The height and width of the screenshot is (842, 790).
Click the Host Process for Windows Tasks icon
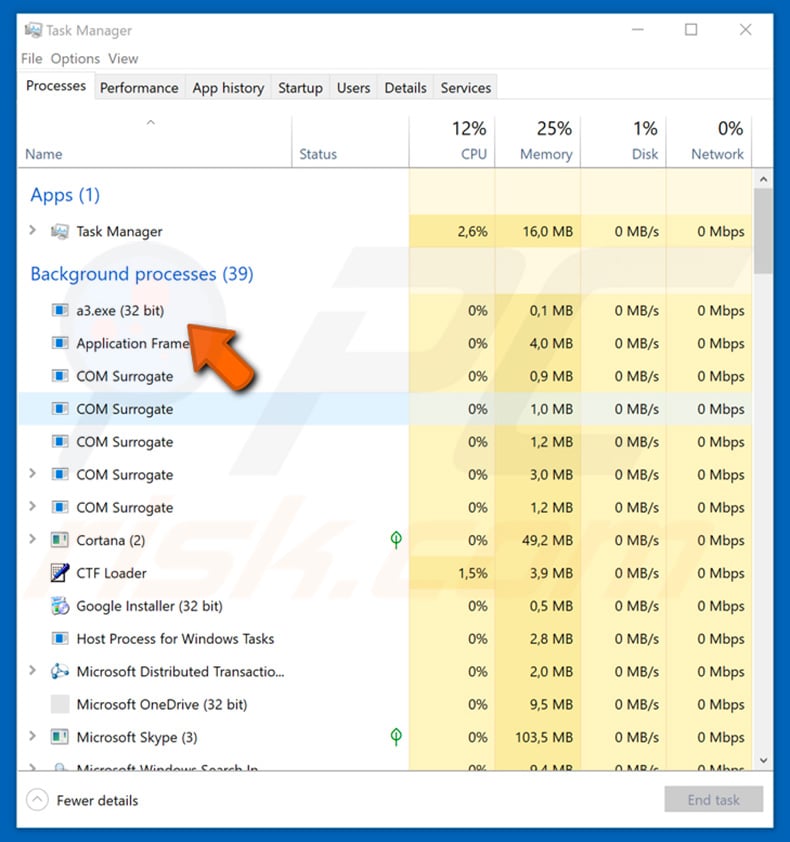point(60,638)
